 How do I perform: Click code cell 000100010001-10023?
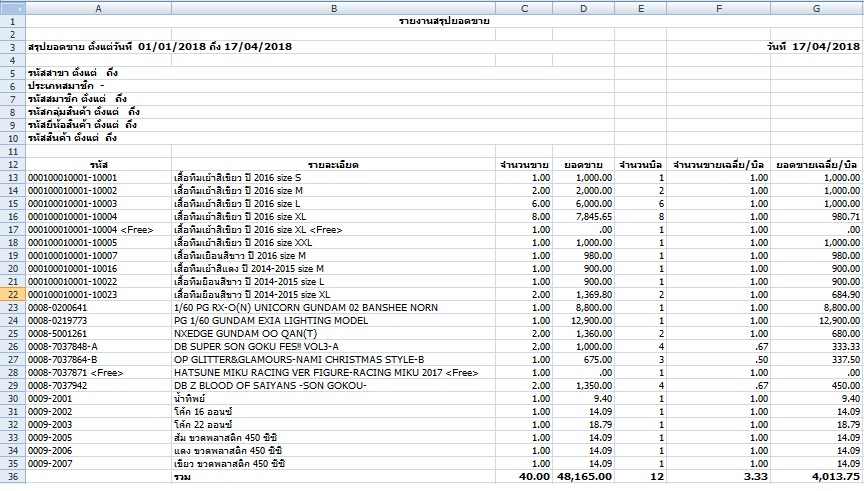pos(99,295)
